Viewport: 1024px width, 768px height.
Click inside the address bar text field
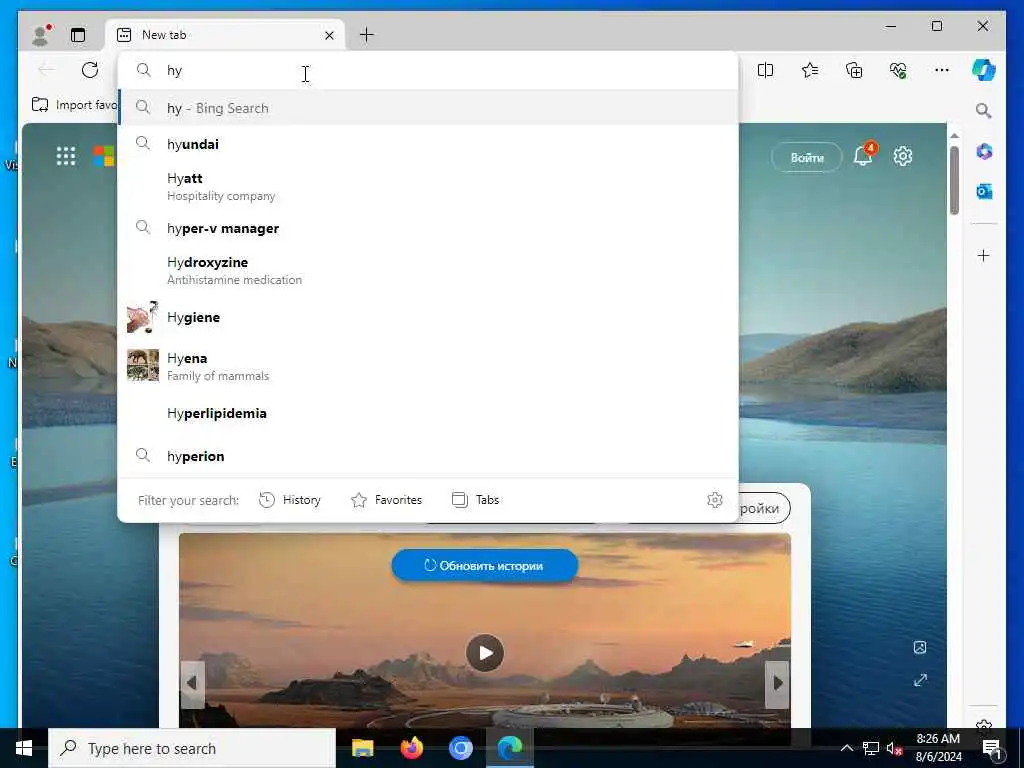pos(428,71)
